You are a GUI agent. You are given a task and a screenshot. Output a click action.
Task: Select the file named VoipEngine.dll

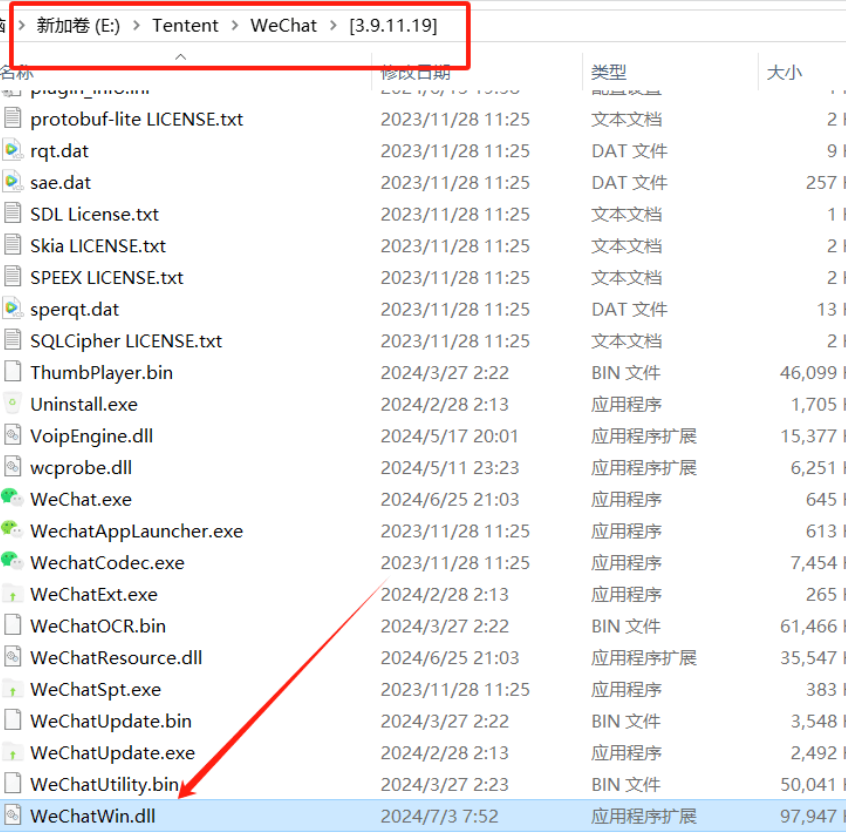pyautogui.click(x=92, y=436)
